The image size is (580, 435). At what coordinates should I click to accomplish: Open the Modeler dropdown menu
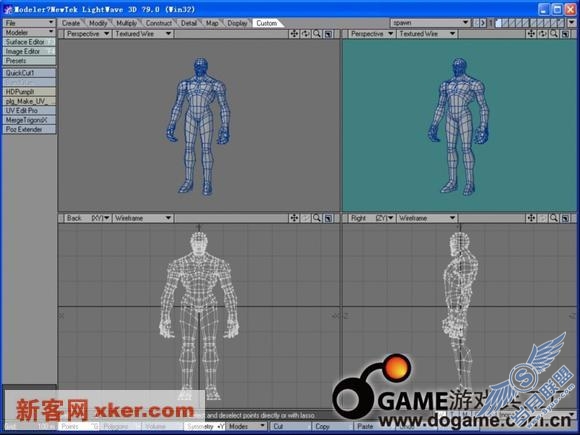pyautogui.click(x=29, y=33)
